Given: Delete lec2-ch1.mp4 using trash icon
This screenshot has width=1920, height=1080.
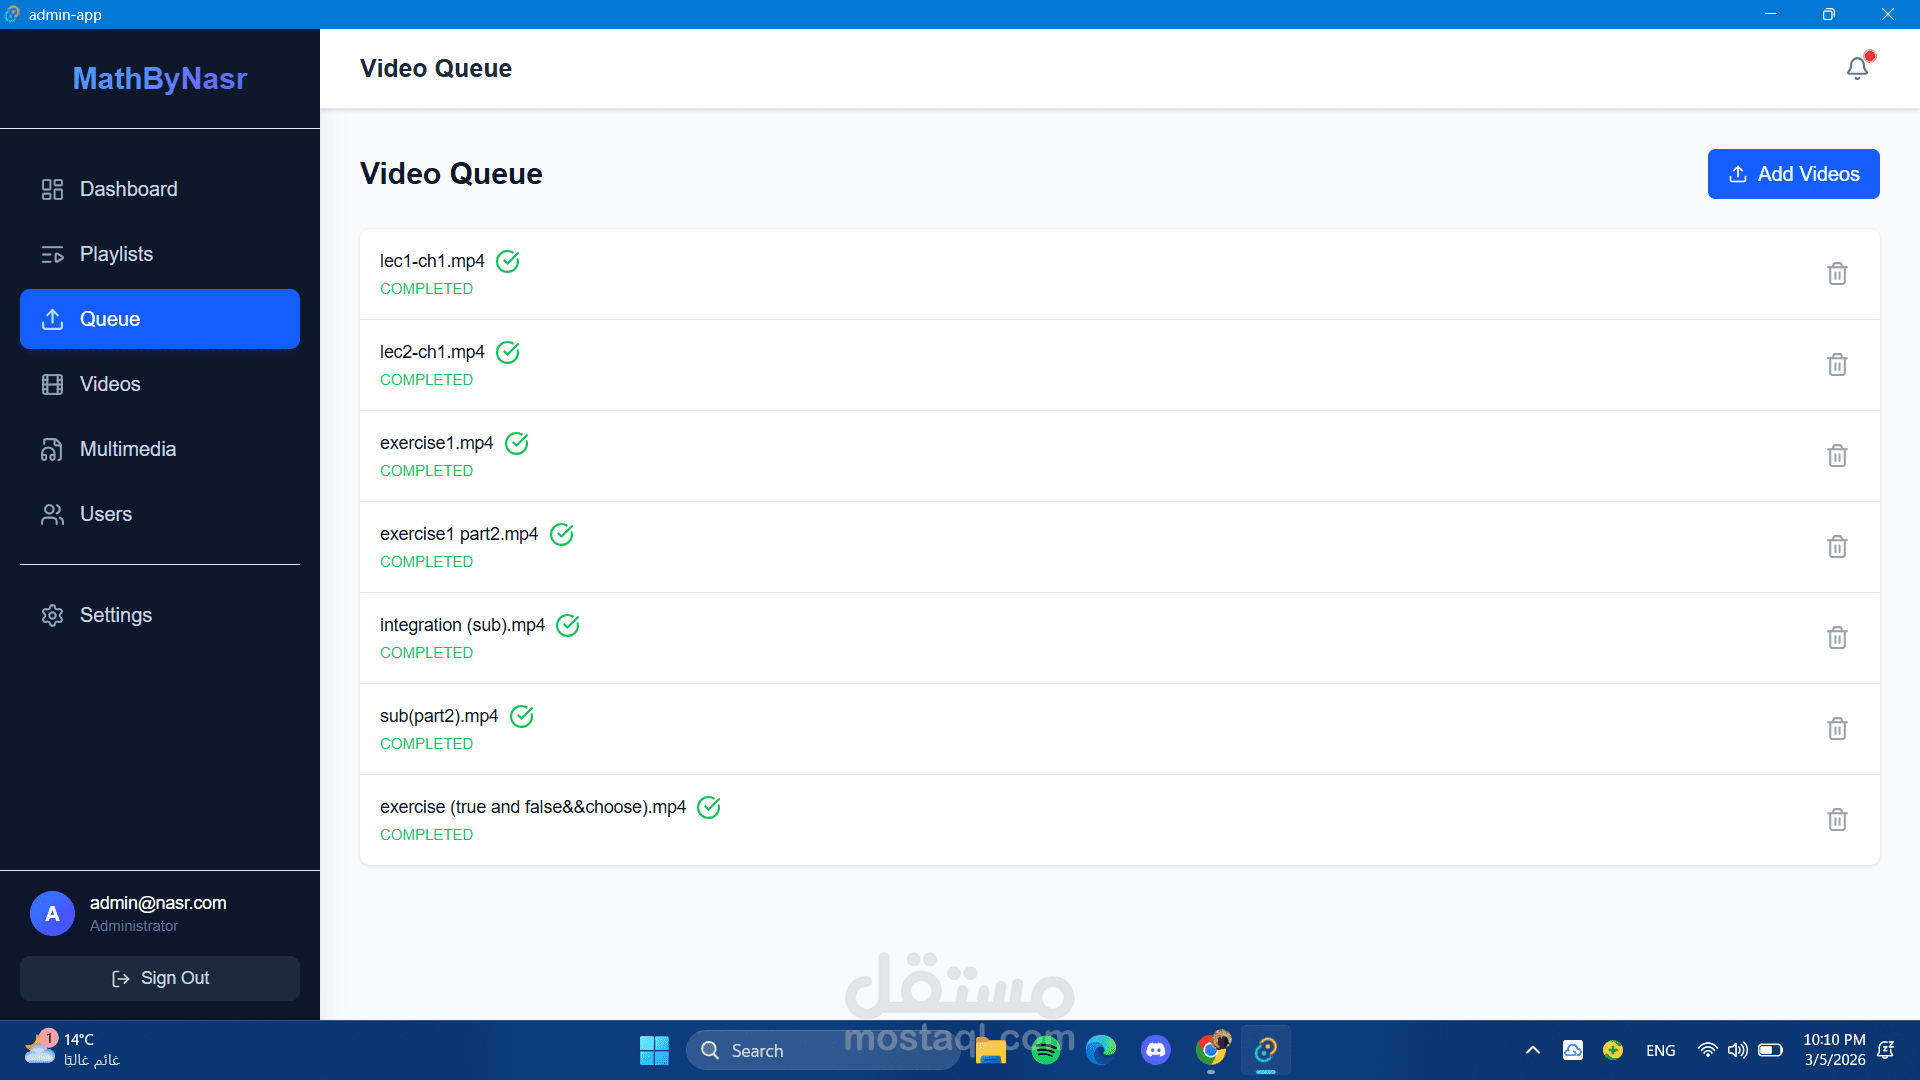Looking at the screenshot, I should coord(1837,365).
